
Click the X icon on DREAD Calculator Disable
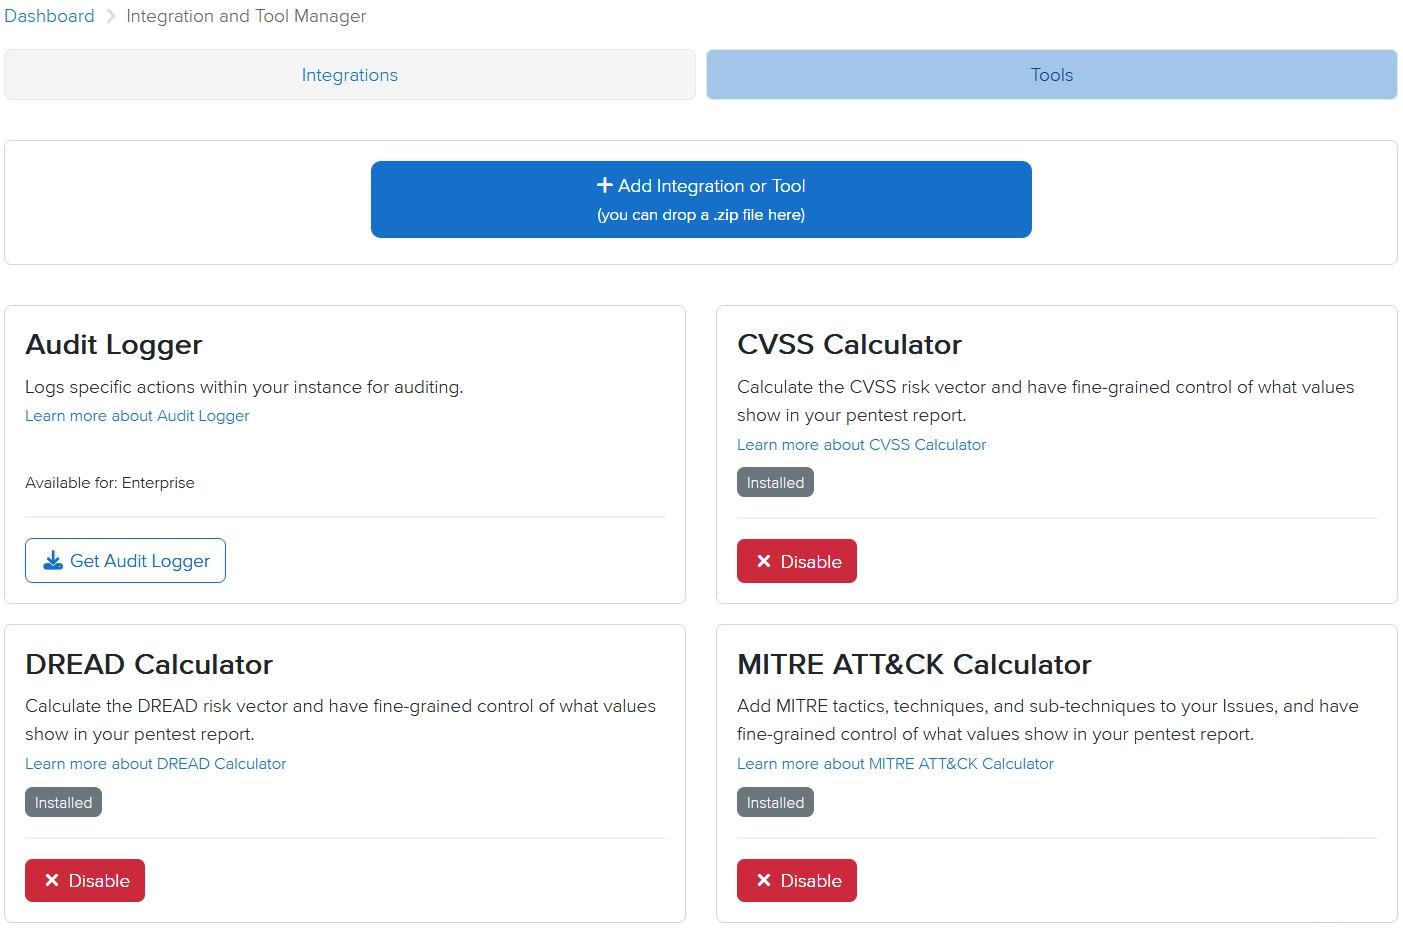(x=52, y=880)
